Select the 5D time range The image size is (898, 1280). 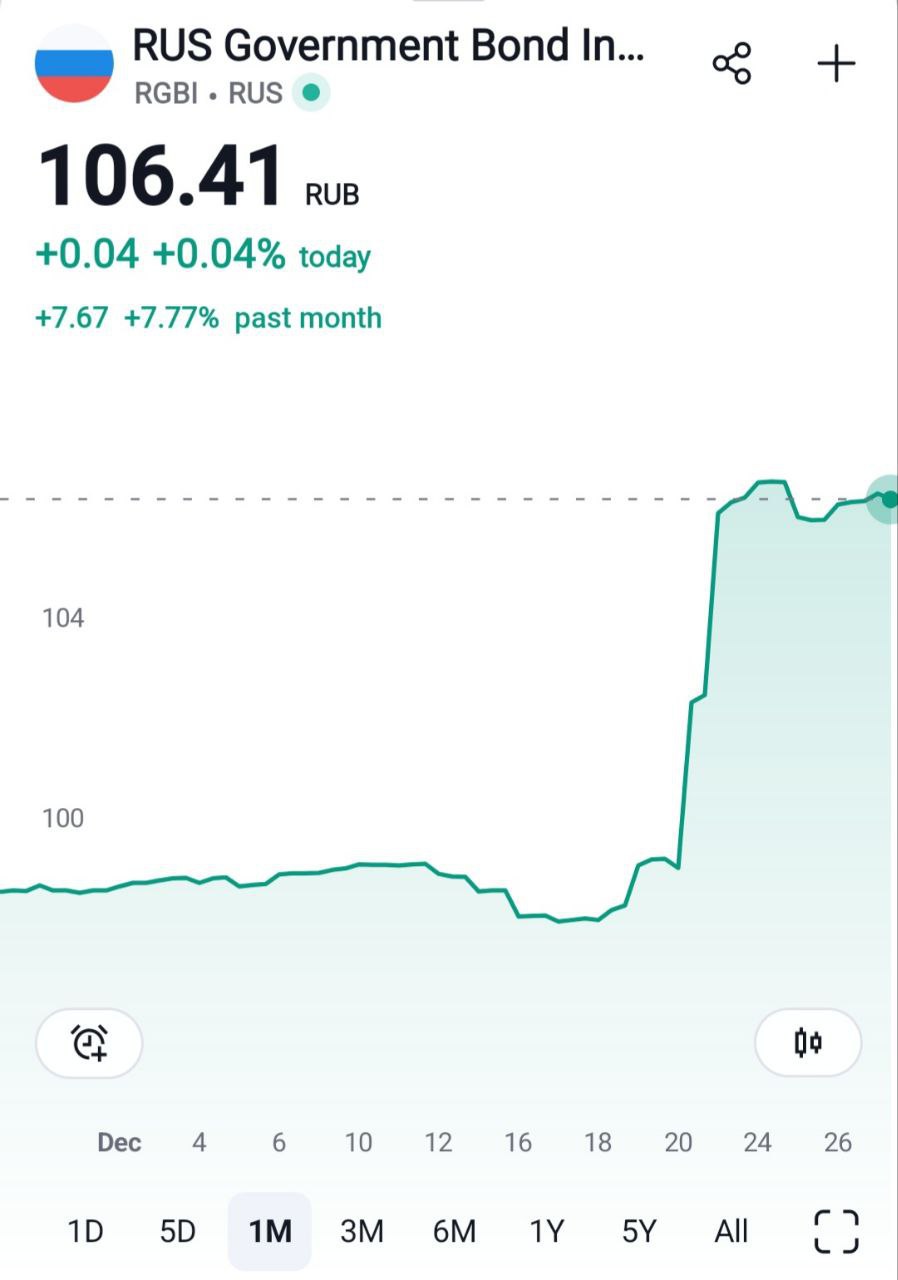click(x=178, y=1231)
